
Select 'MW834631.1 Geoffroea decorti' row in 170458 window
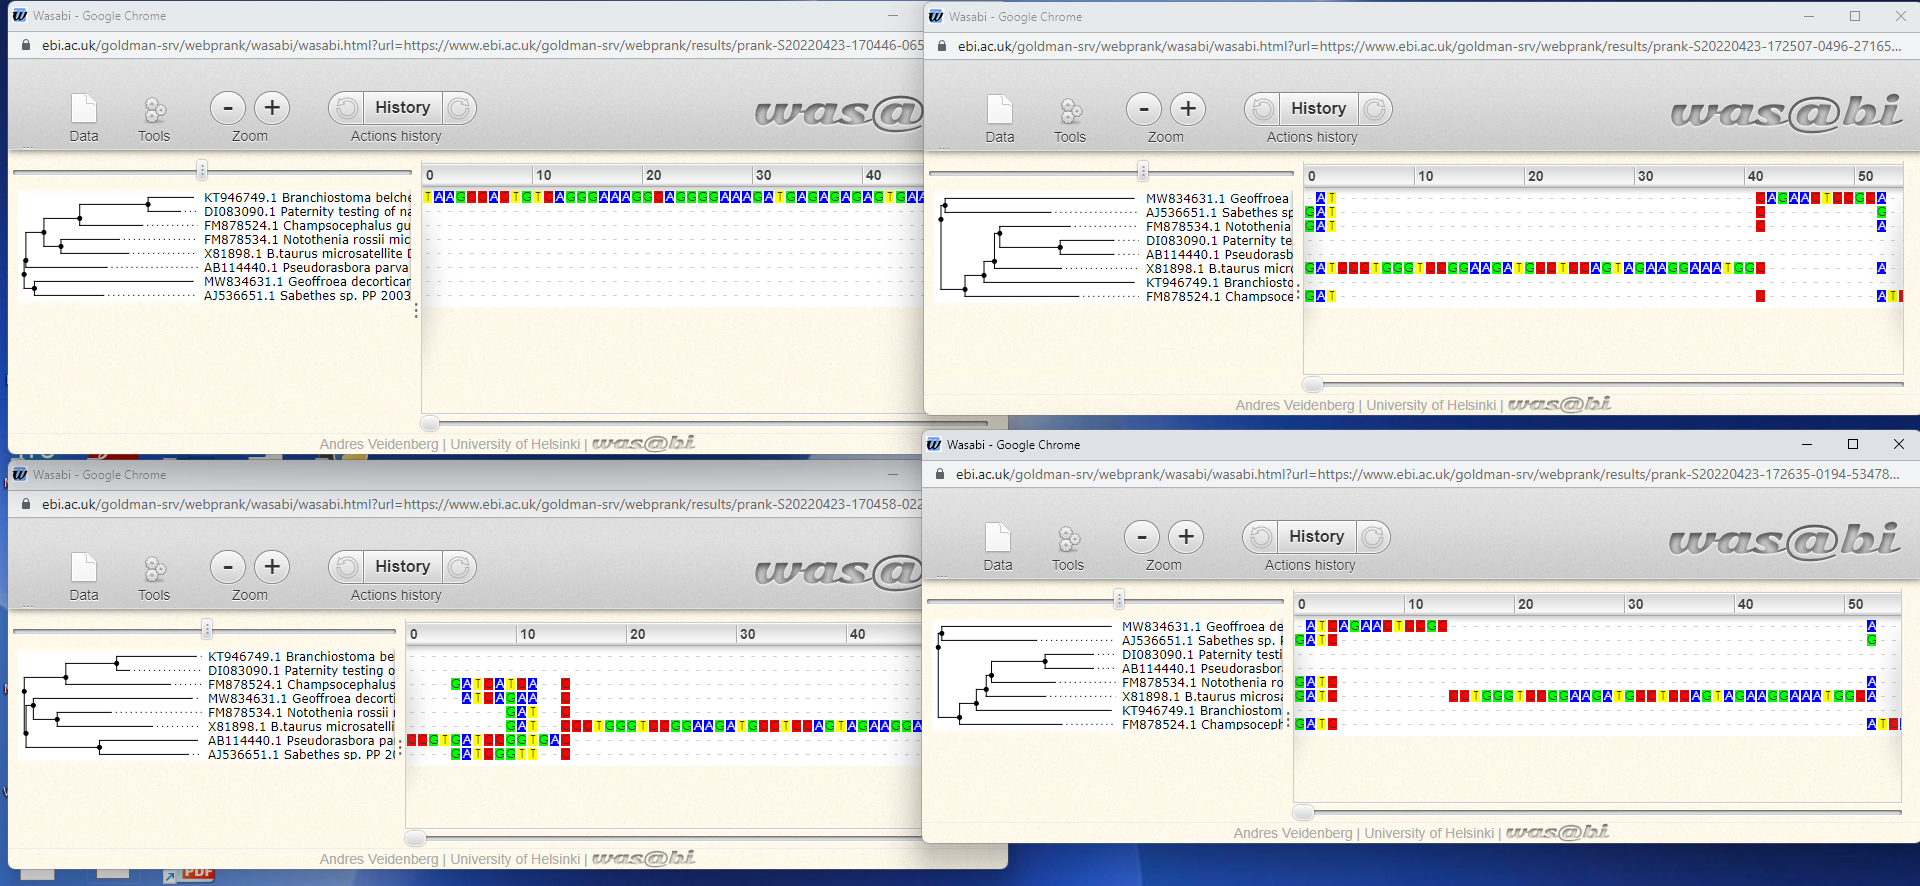coord(301,699)
